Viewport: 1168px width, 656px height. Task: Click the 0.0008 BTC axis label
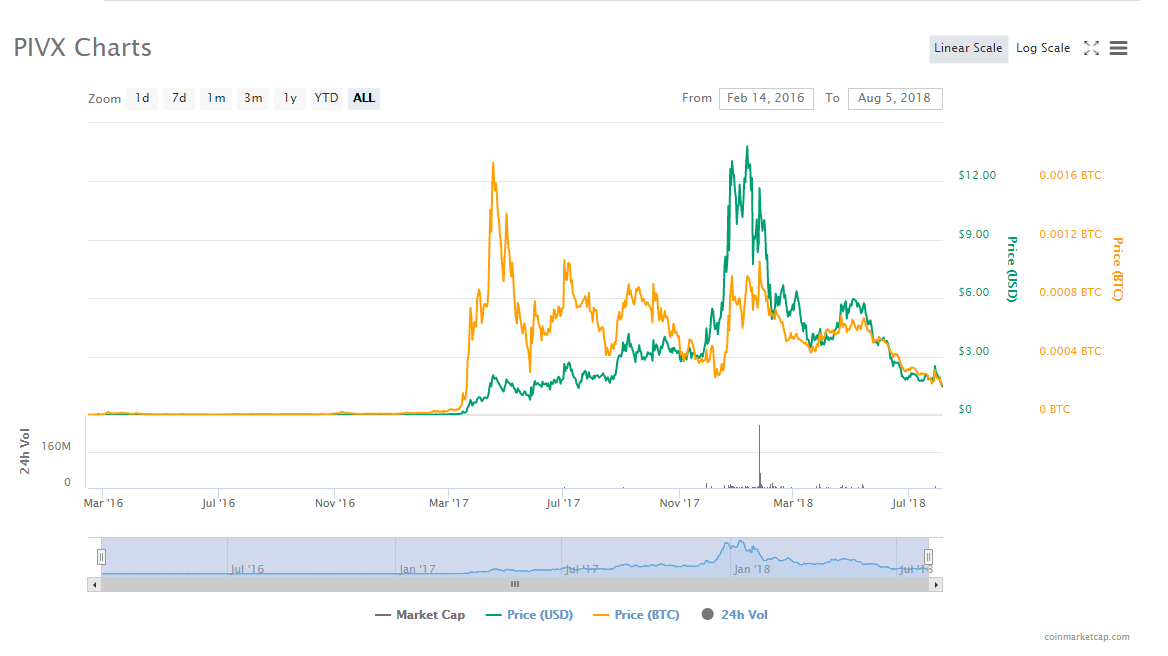coord(1070,293)
